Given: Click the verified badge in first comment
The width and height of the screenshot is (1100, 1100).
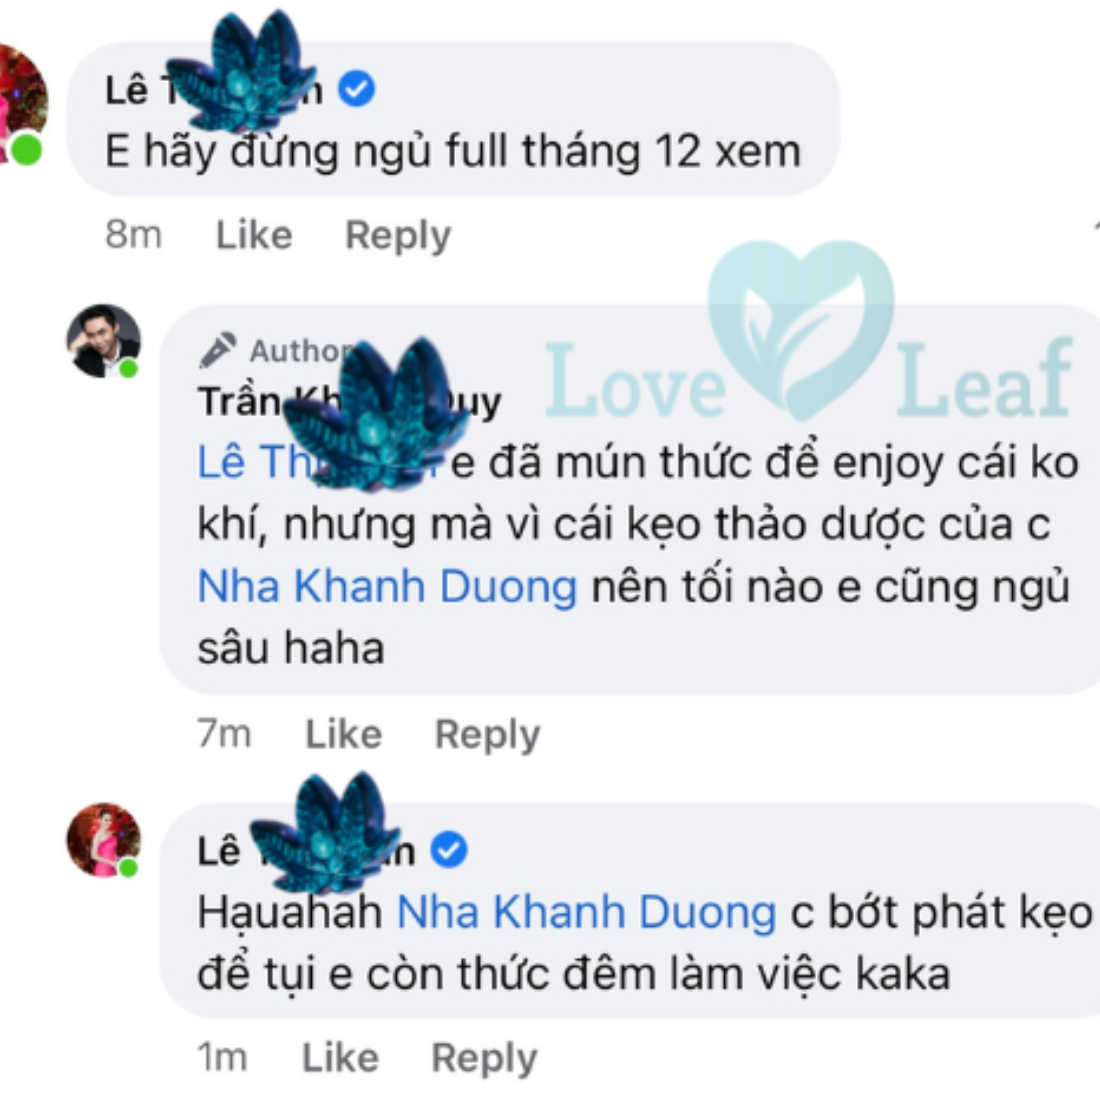Looking at the screenshot, I should (356, 89).
